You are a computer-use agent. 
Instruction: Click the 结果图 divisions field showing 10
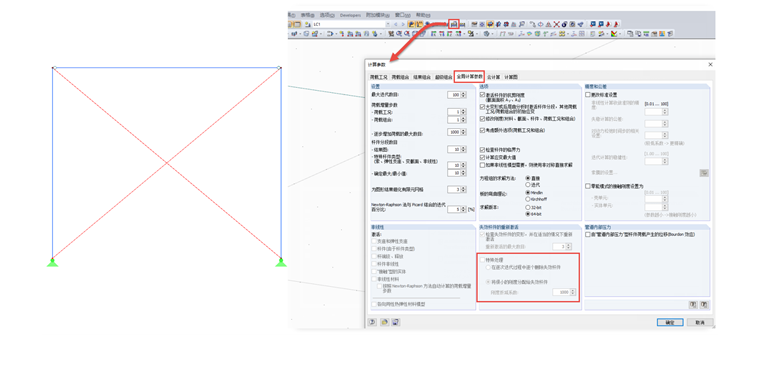(x=454, y=149)
